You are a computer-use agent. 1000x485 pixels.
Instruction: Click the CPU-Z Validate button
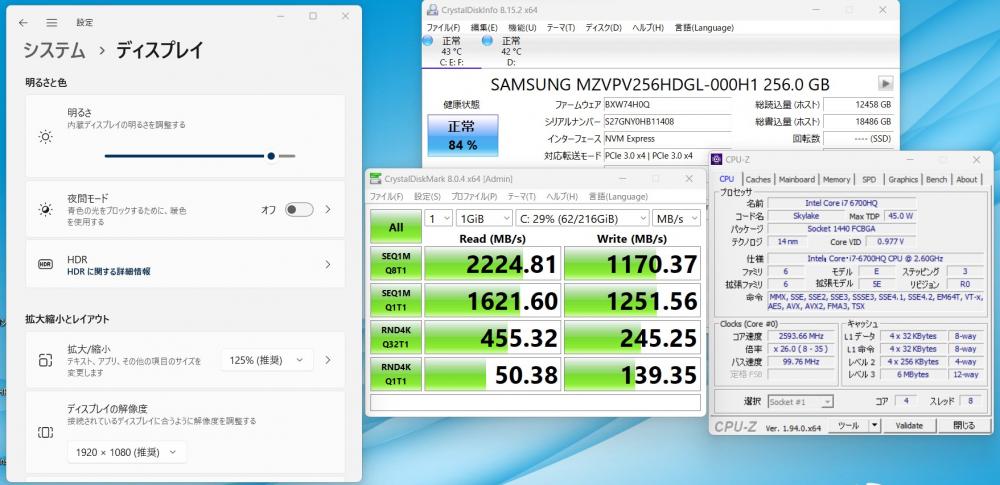tap(909, 426)
